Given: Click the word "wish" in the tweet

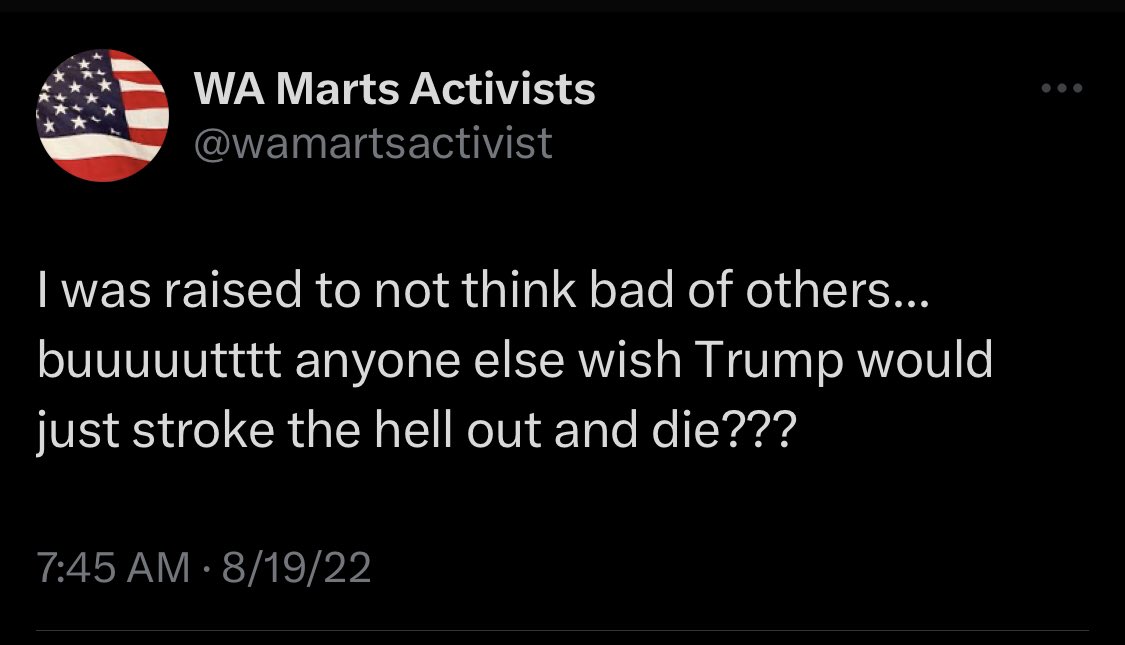Looking at the screenshot, I should (627, 359).
